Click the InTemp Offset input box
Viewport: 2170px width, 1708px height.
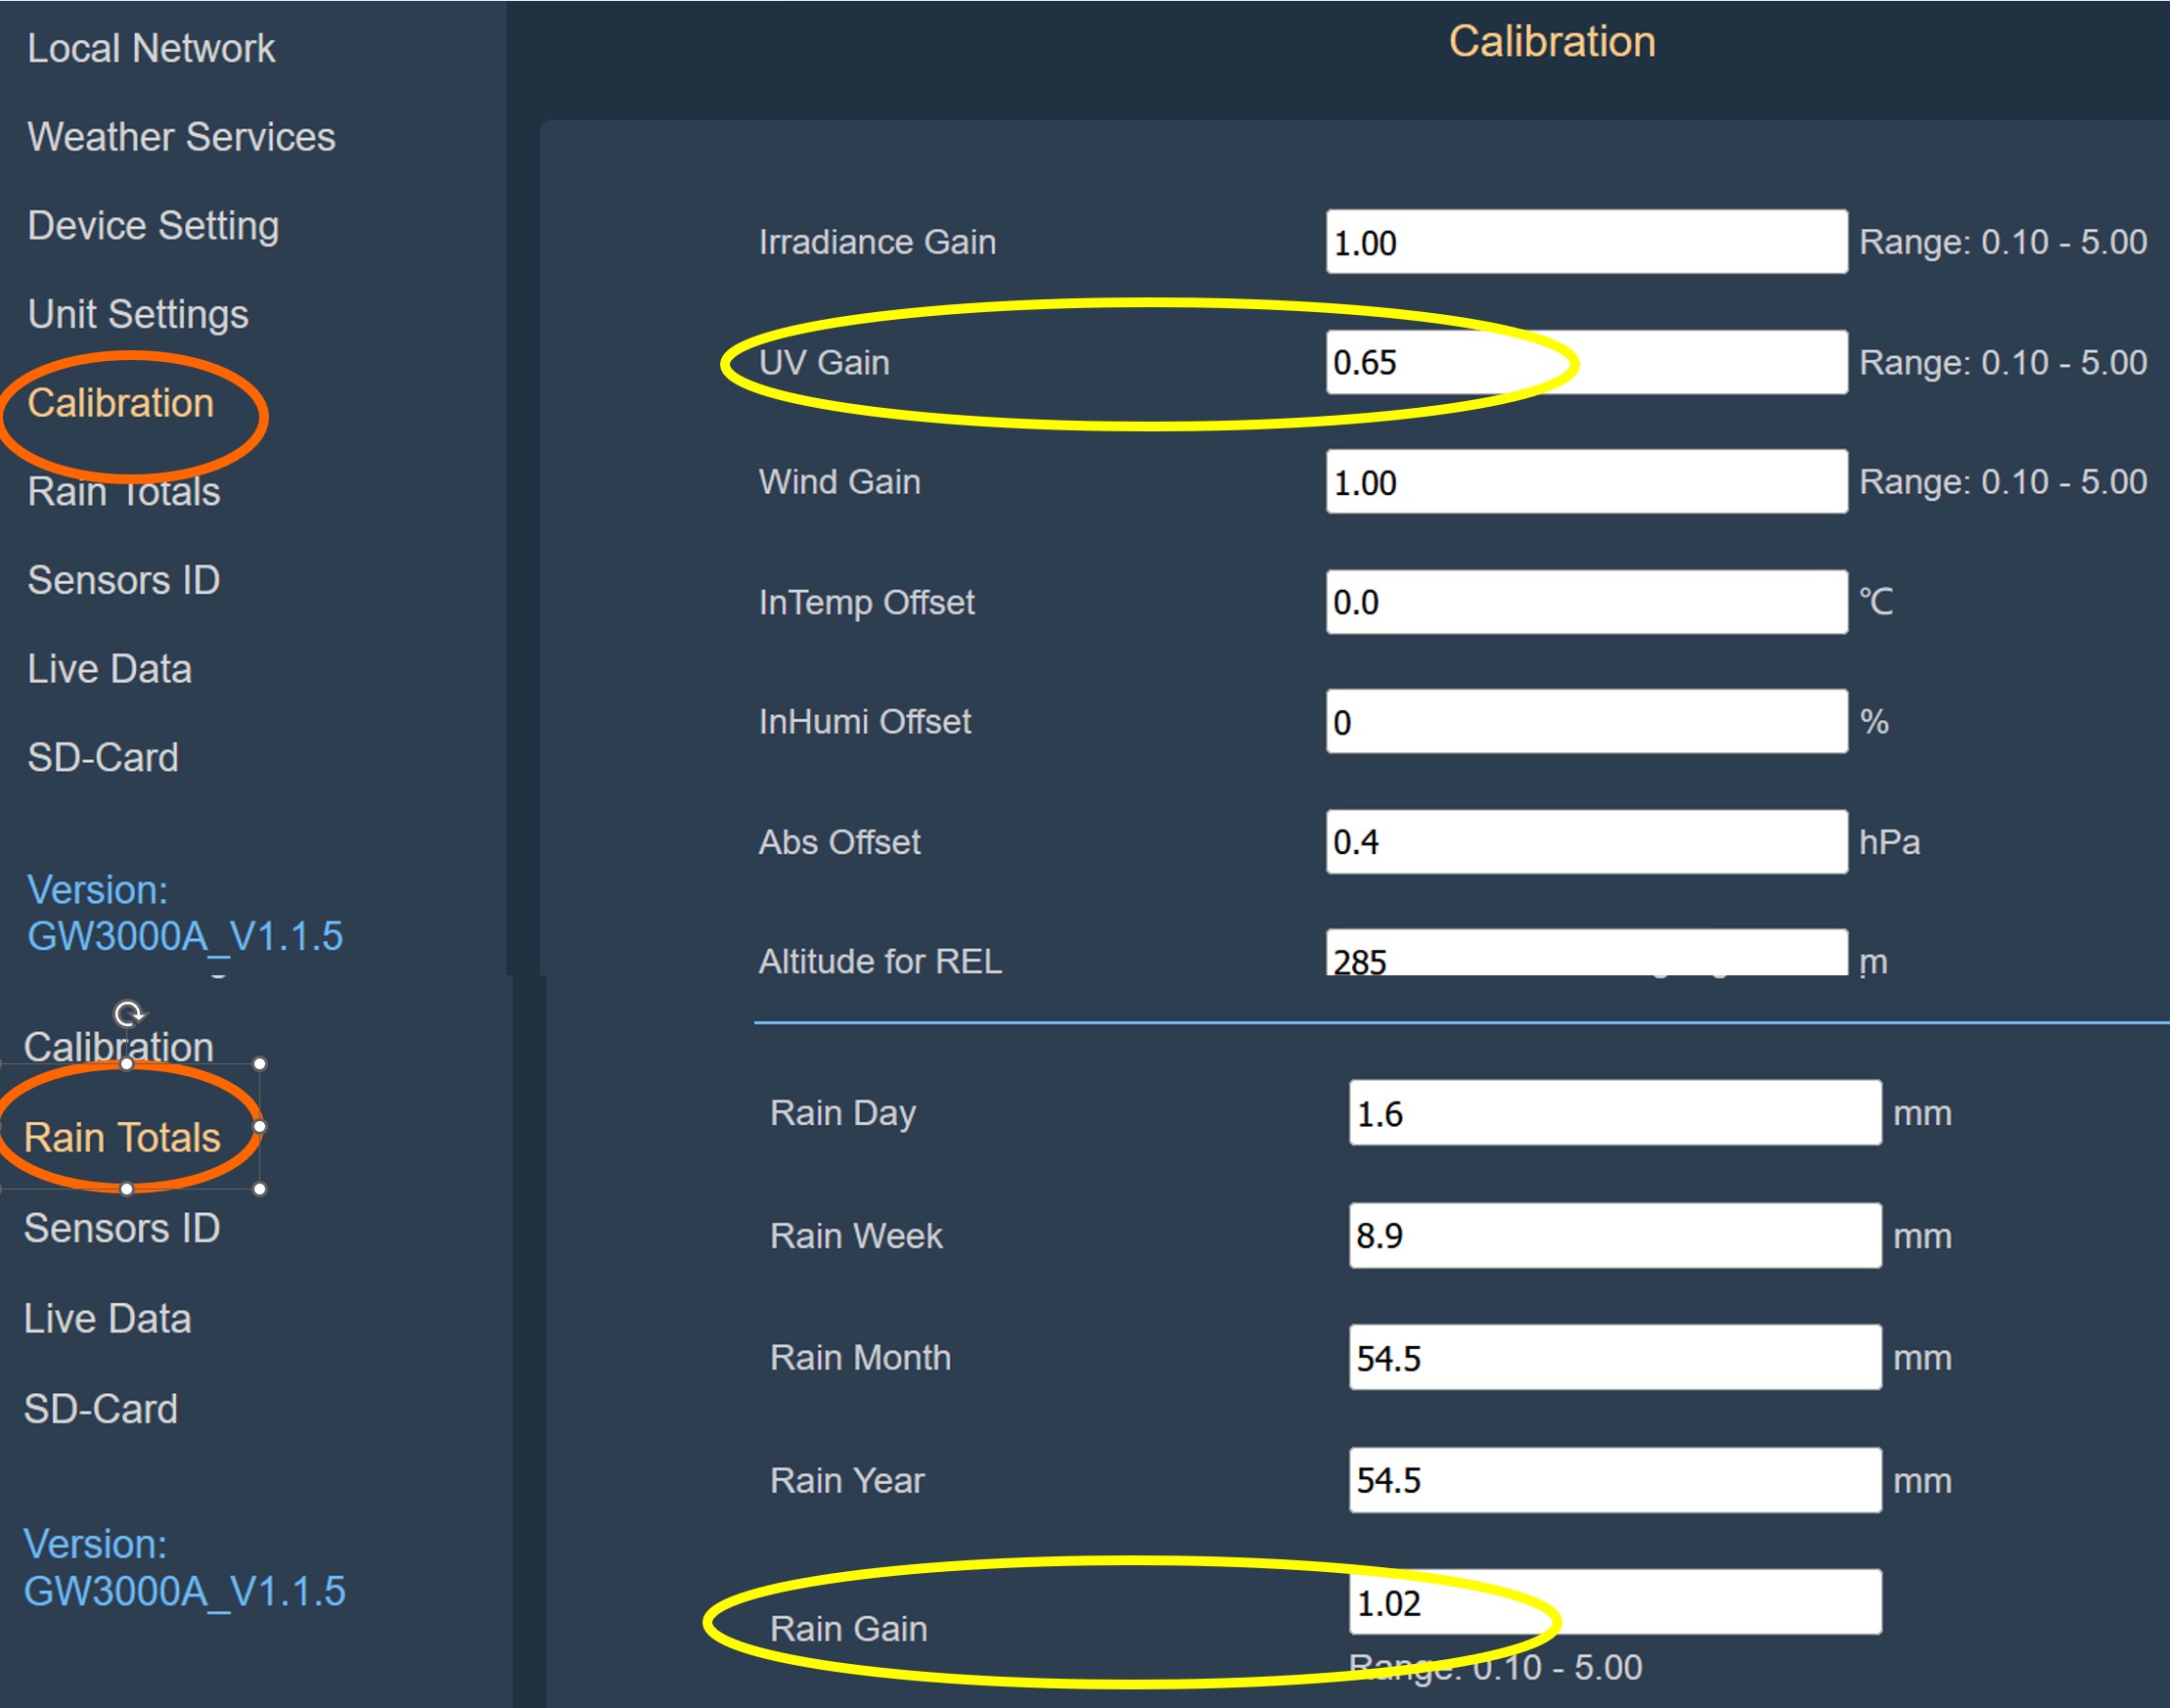(x=1585, y=602)
